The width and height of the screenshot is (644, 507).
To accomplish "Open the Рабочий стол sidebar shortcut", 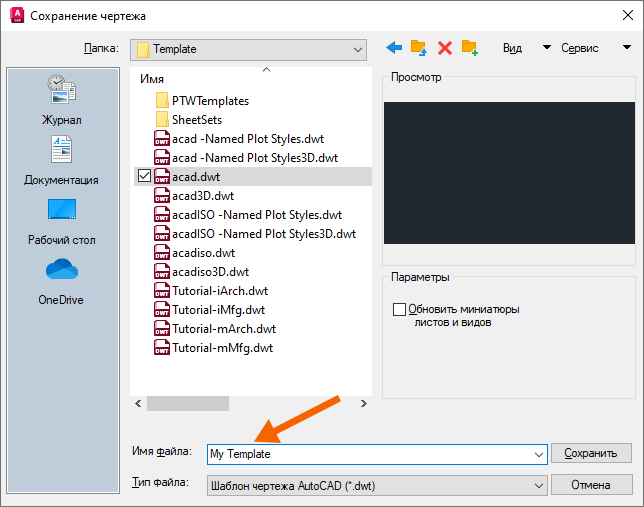I will point(62,222).
